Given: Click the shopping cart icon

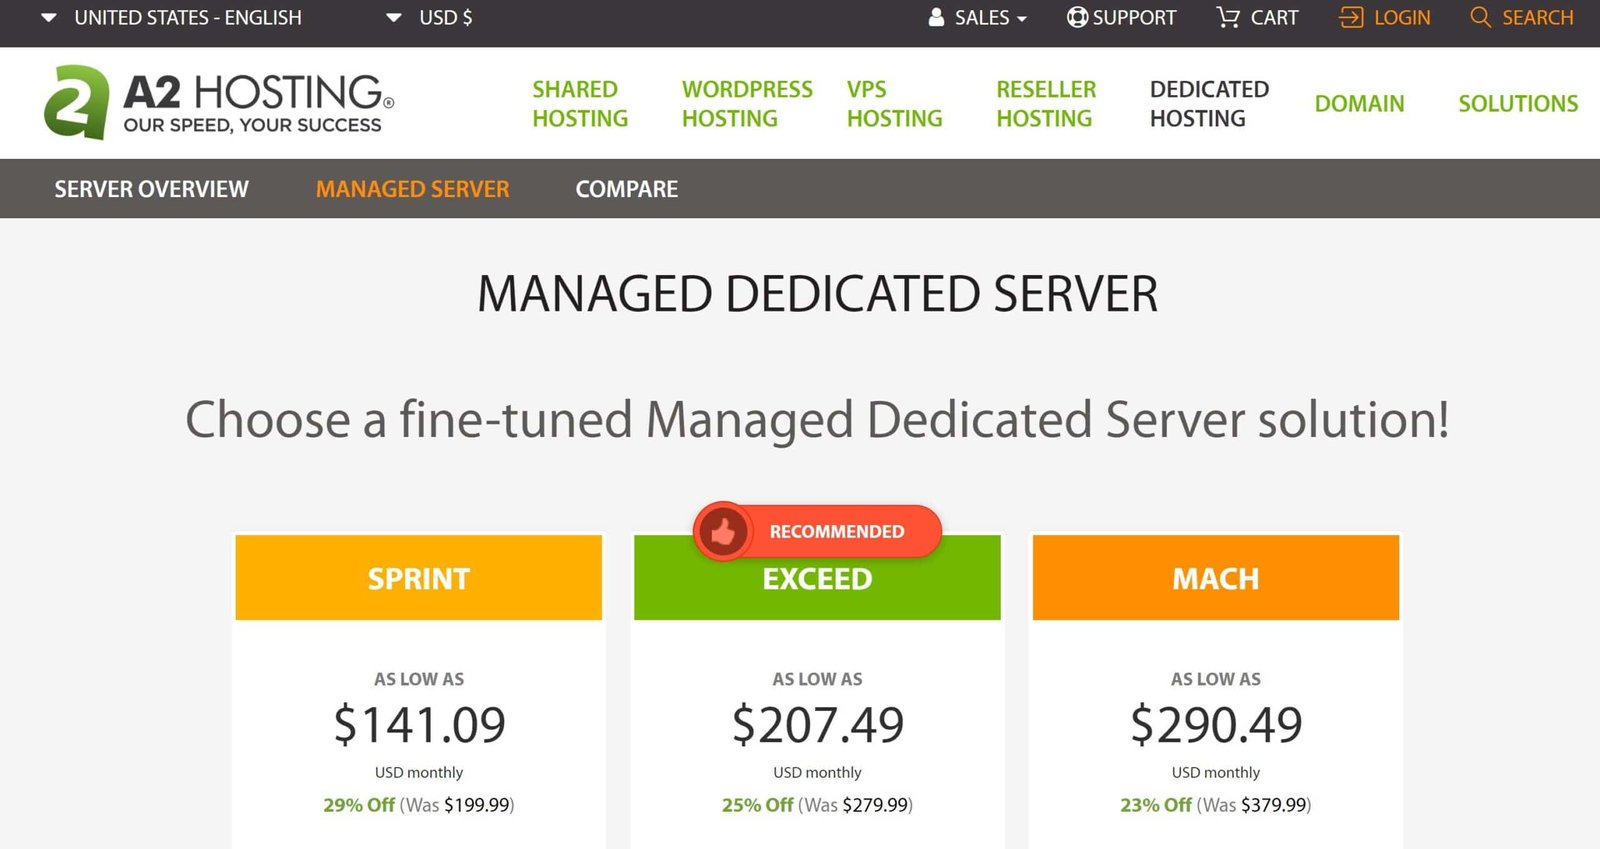Looking at the screenshot, I should [1228, 17].
